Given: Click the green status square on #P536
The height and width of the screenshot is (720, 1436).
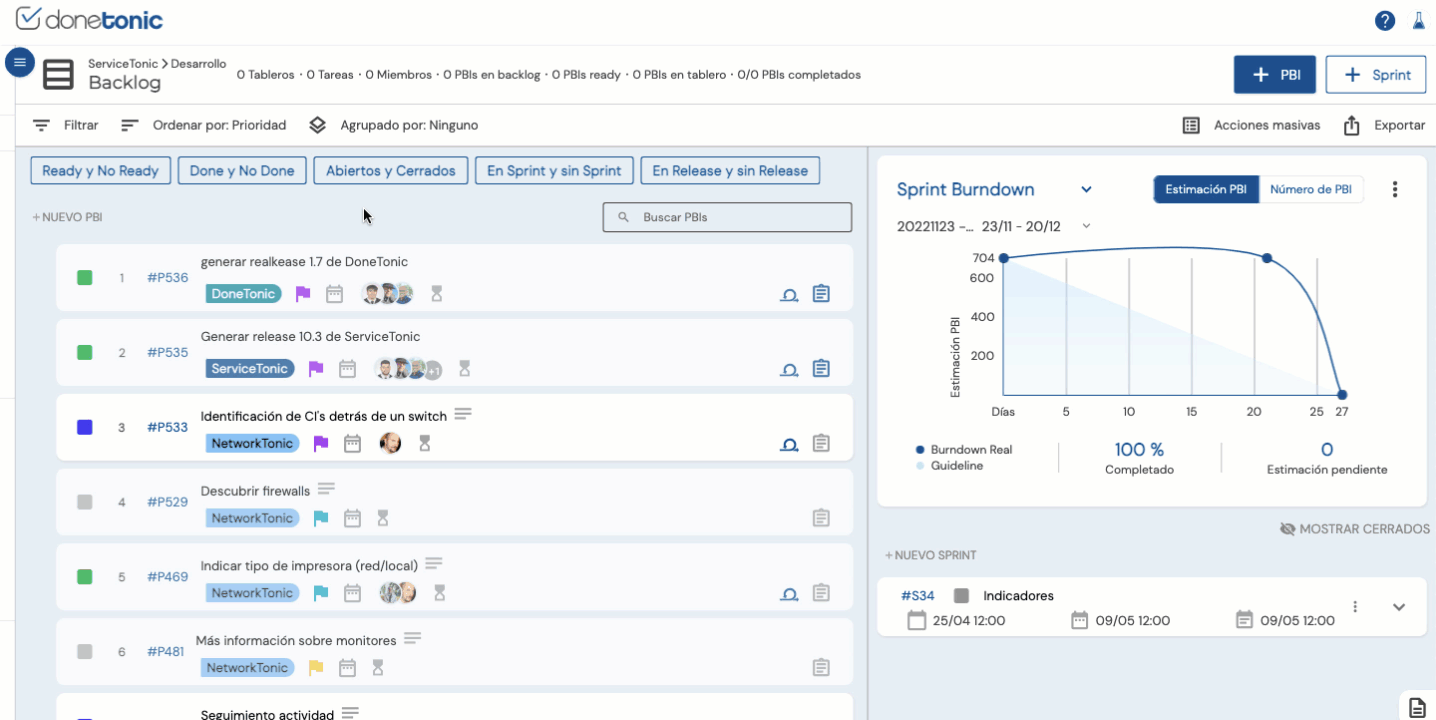Looking at the screenshot, I should click(x=85, y=277).
